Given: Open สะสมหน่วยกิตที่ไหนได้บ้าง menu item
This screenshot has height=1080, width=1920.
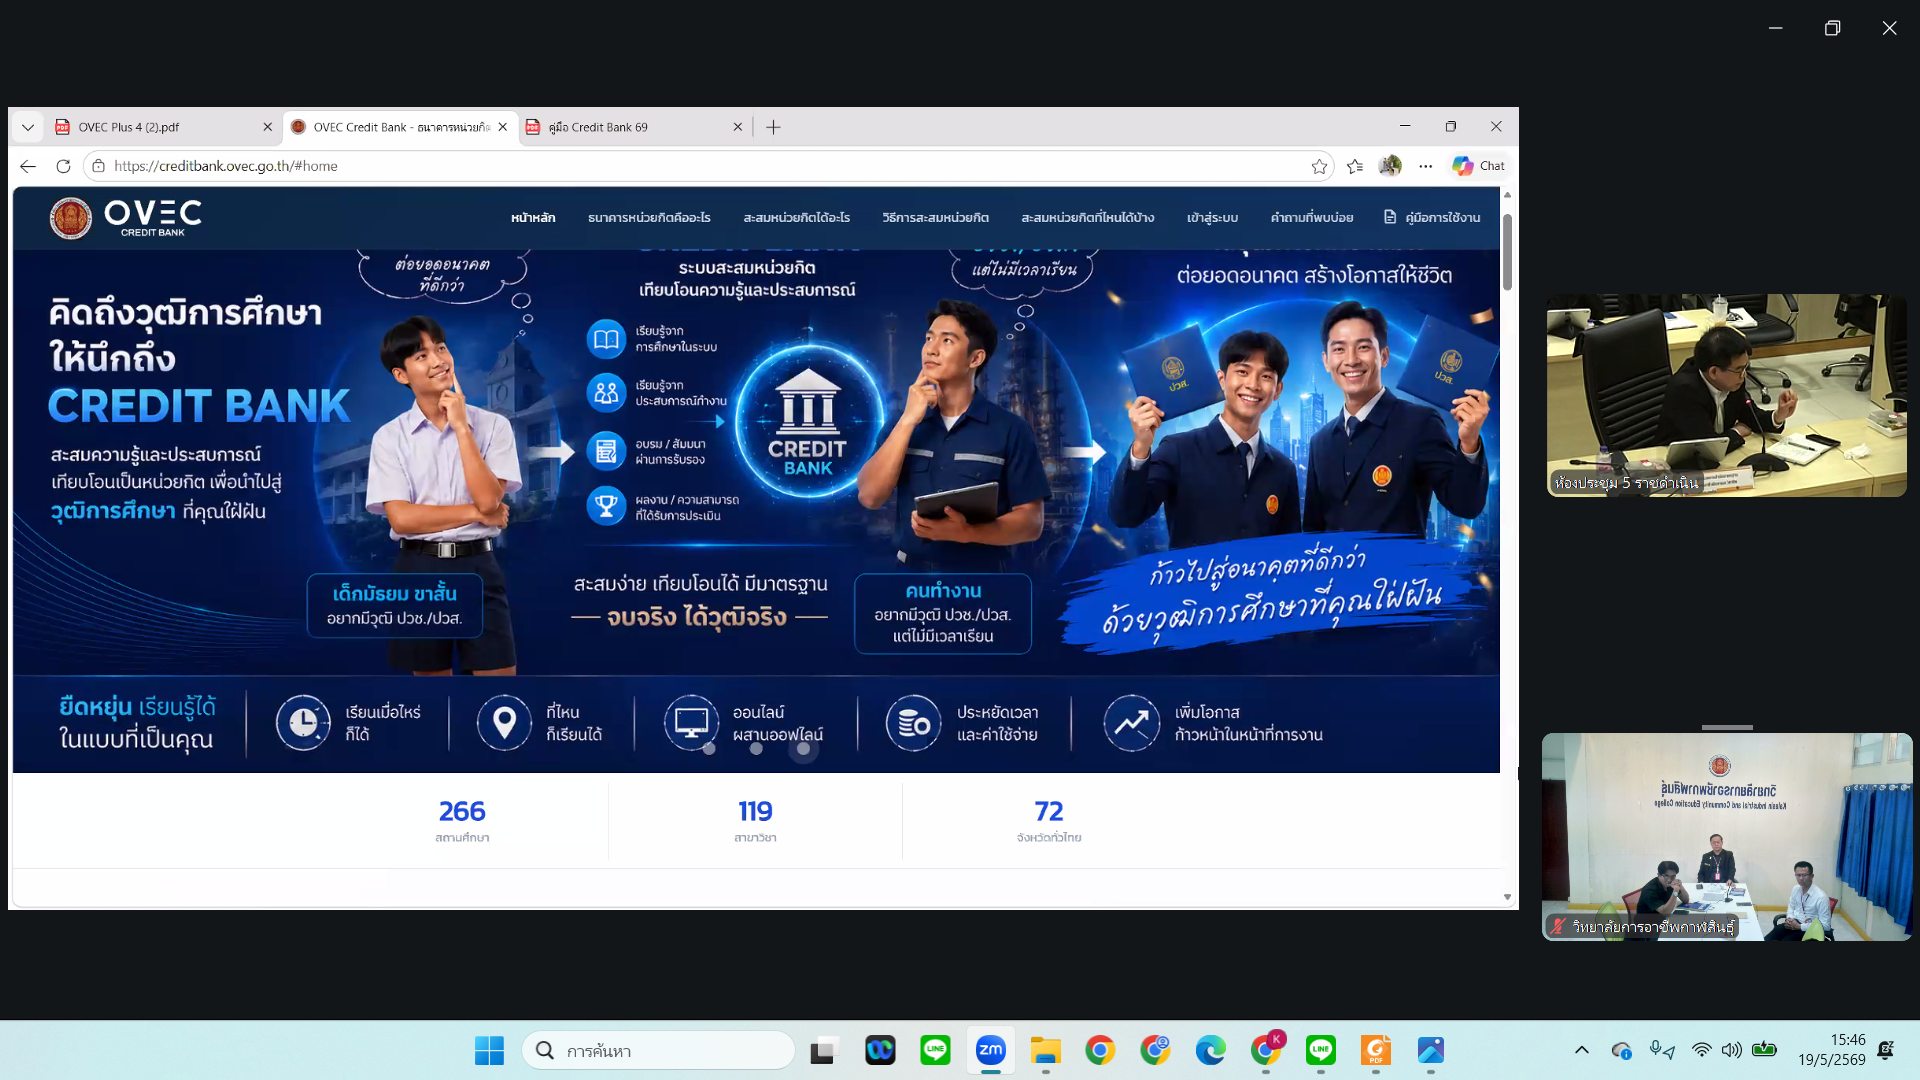Looking at the screenshot, I should pos(1087,217).
